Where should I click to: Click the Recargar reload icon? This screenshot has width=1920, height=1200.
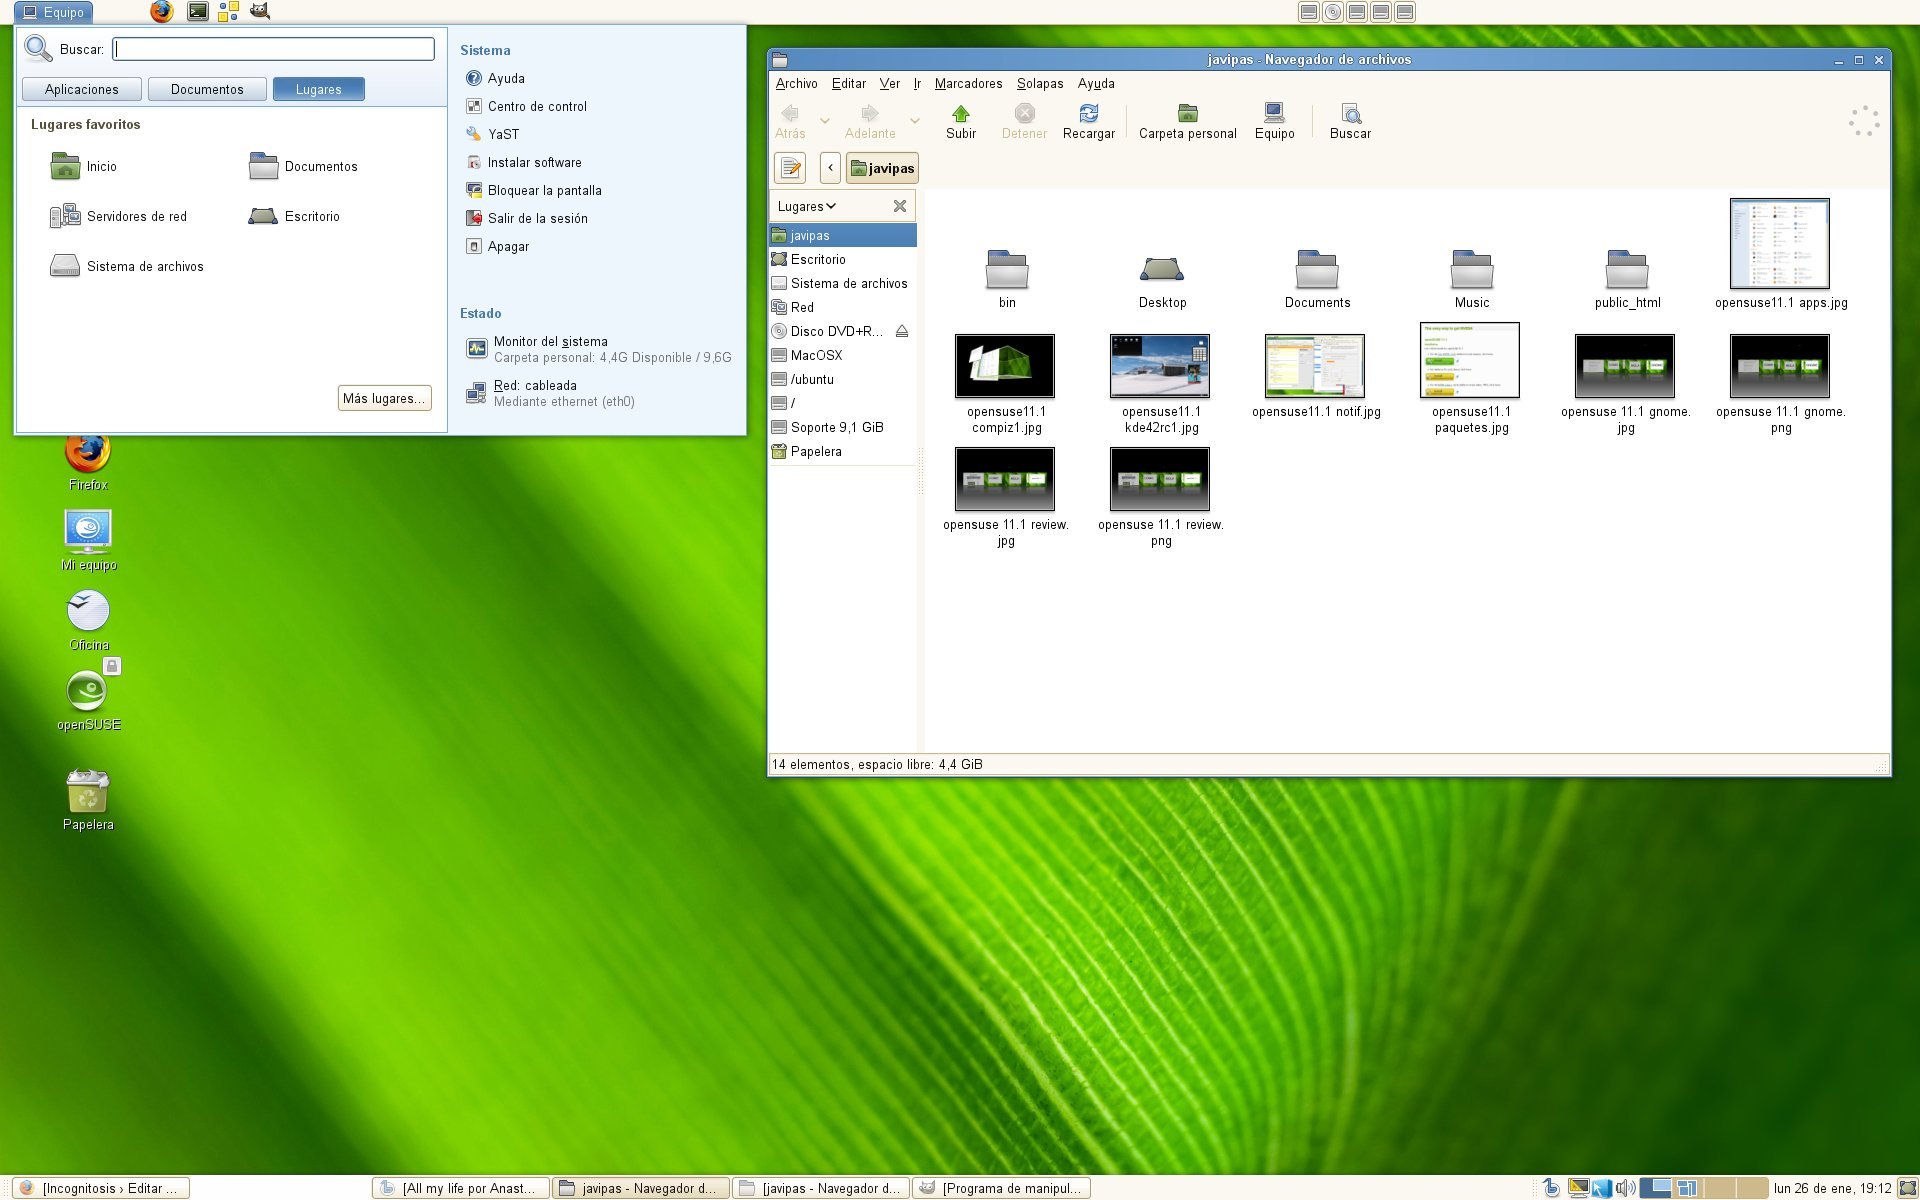click(x=1088, y=113)
